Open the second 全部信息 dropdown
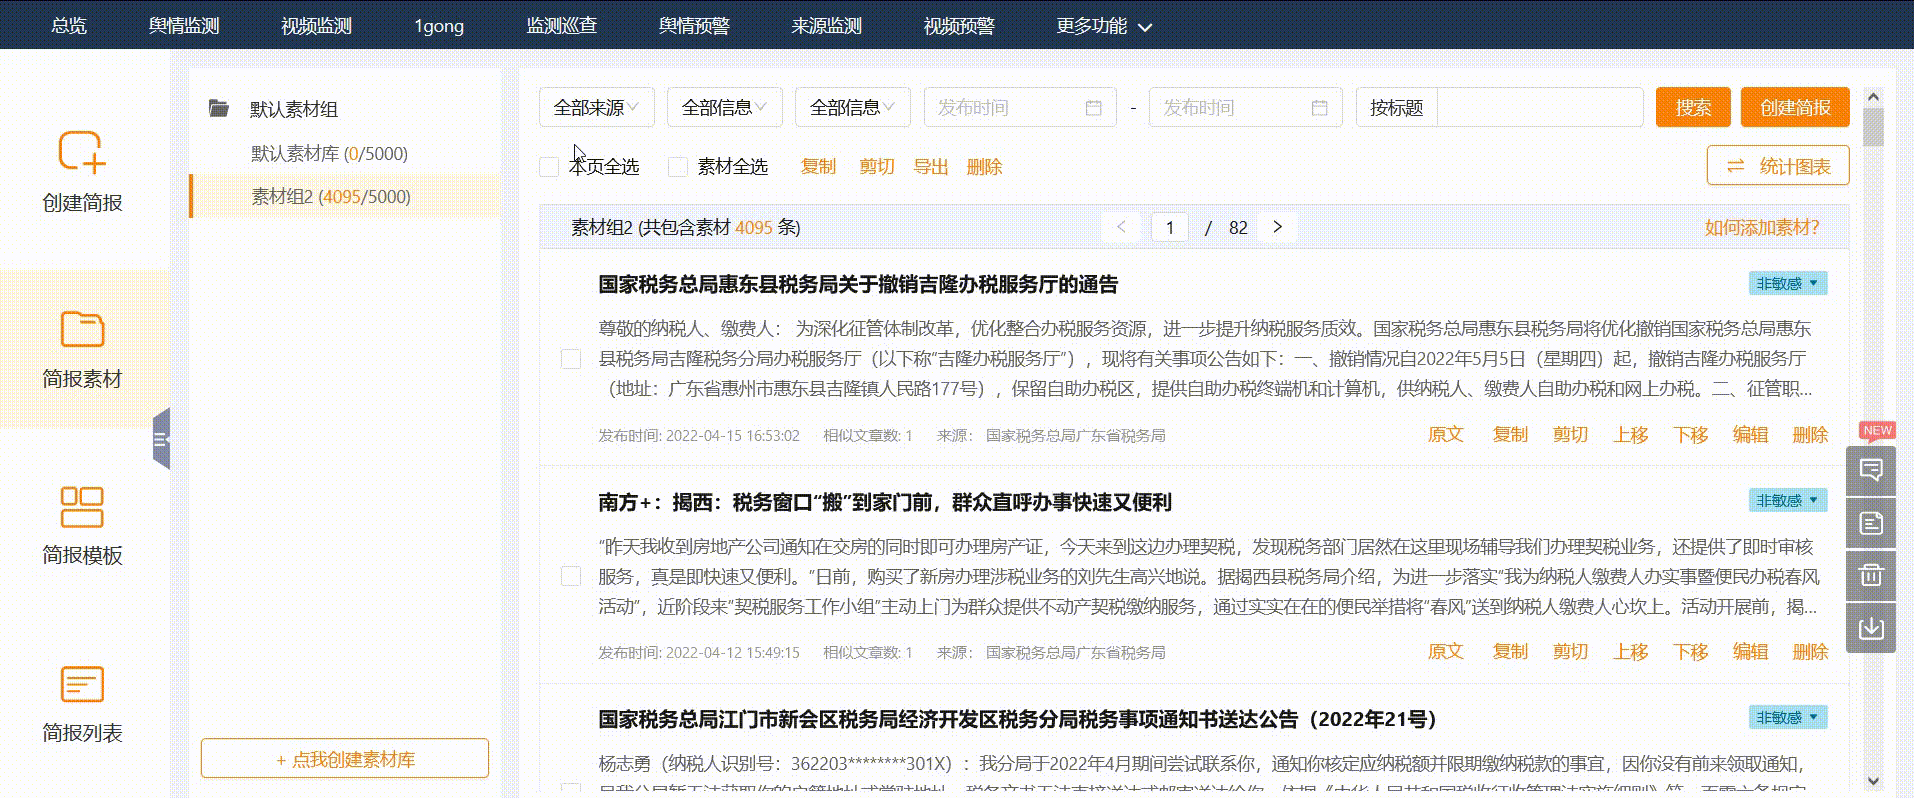This screenshot has height=798, width=1914. tap(853, 107)
